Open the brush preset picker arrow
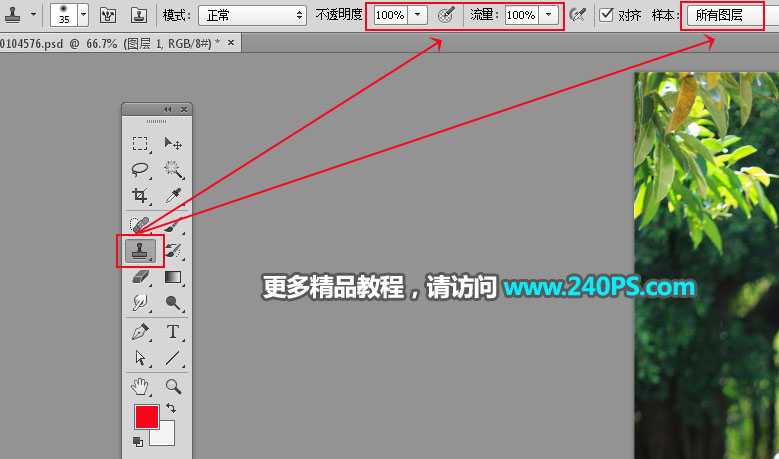 [x=83, y=15]
